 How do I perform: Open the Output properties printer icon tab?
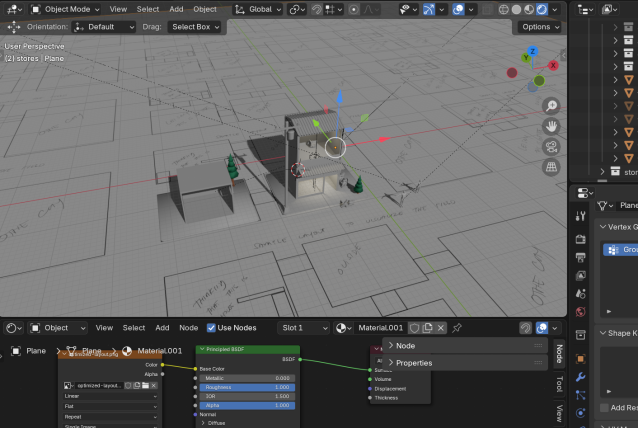(581, 257)
